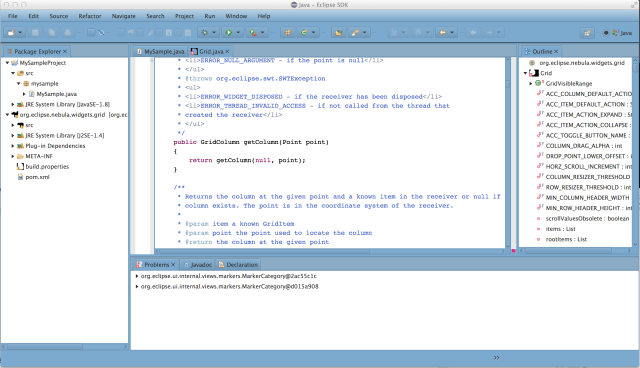Screen dimensions: 640x368
Task: Click the Last Edit Location arrow icon
Action: (443, 32)
